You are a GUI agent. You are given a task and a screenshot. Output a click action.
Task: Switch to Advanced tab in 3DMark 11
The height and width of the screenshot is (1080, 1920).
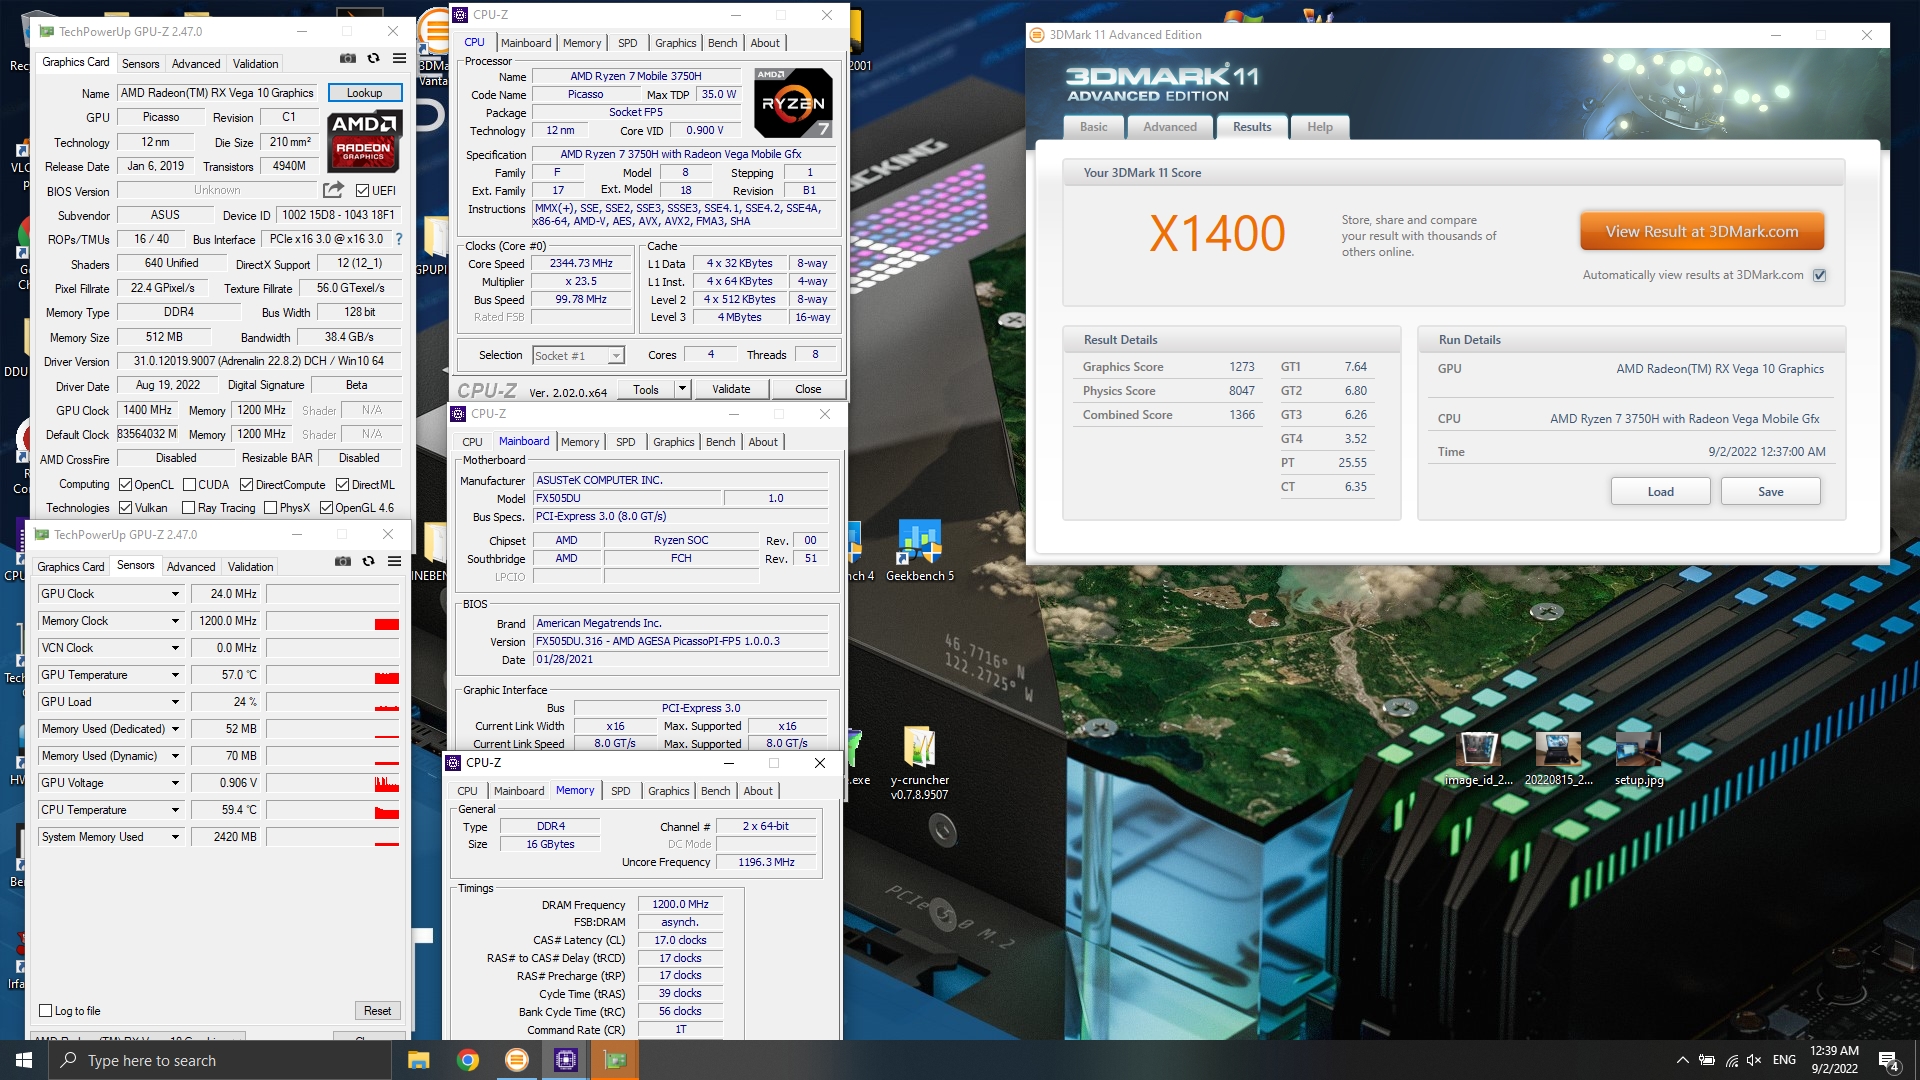pyautogui.click(x=1169, y=127)
